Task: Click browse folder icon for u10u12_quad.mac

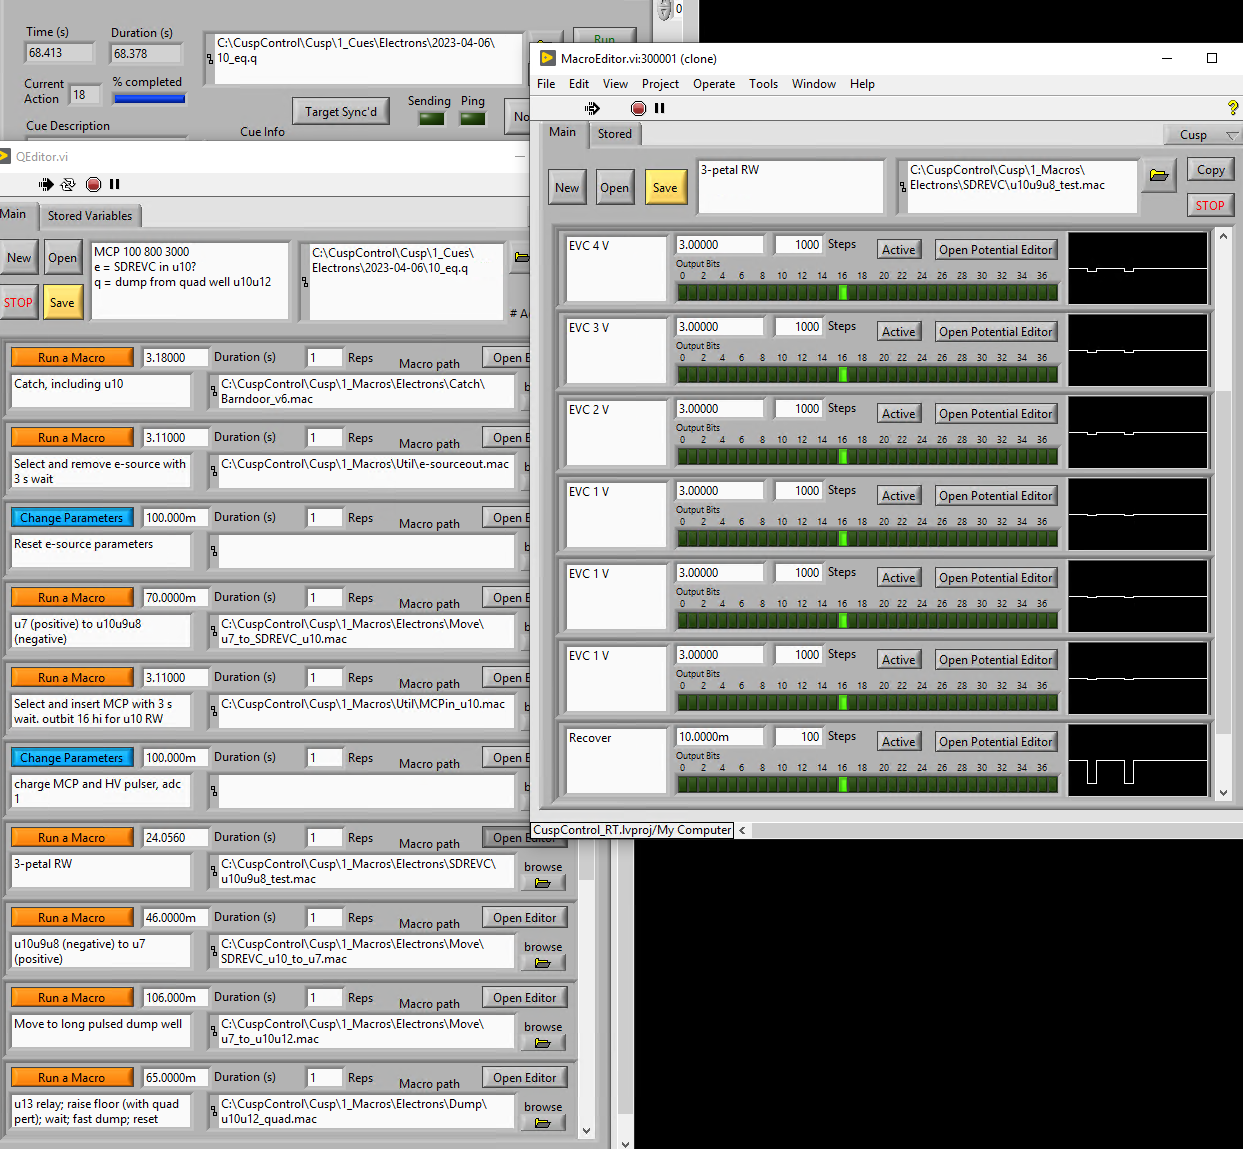Action: coord(543,1123)
